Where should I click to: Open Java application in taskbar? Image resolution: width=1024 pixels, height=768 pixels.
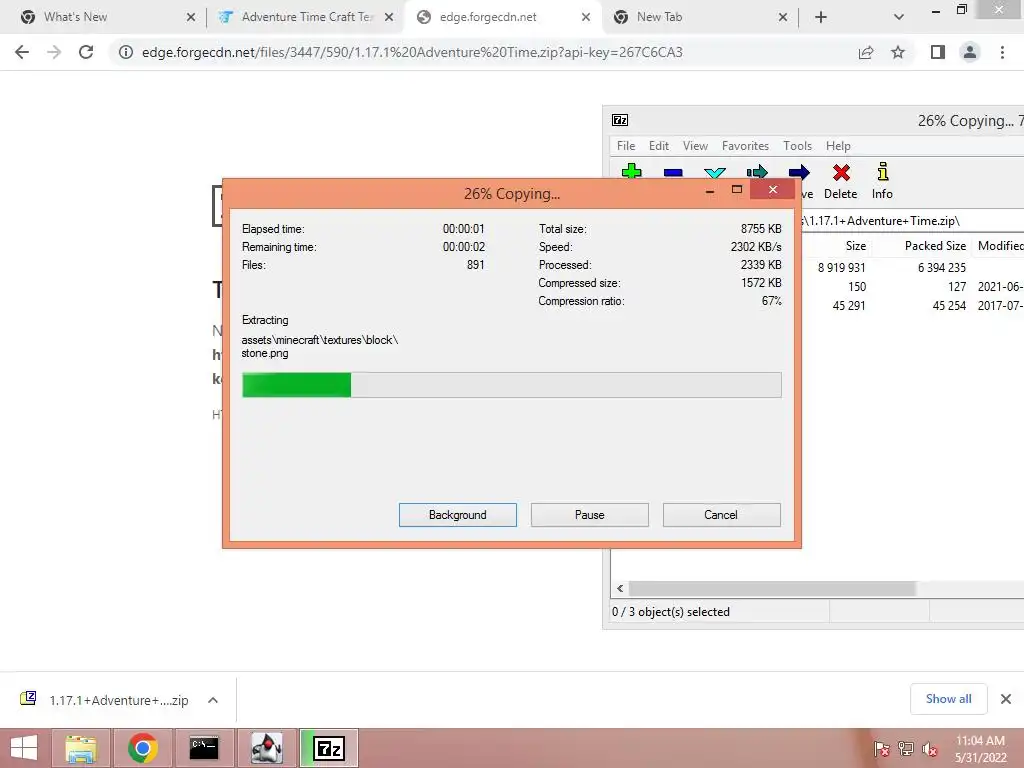[x=266, y=748]
